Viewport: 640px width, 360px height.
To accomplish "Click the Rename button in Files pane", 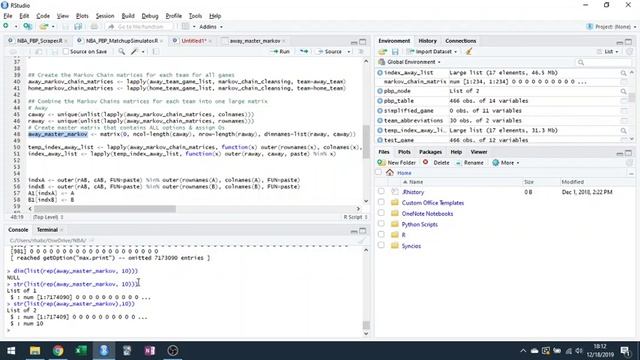I will tap(469, 162).
